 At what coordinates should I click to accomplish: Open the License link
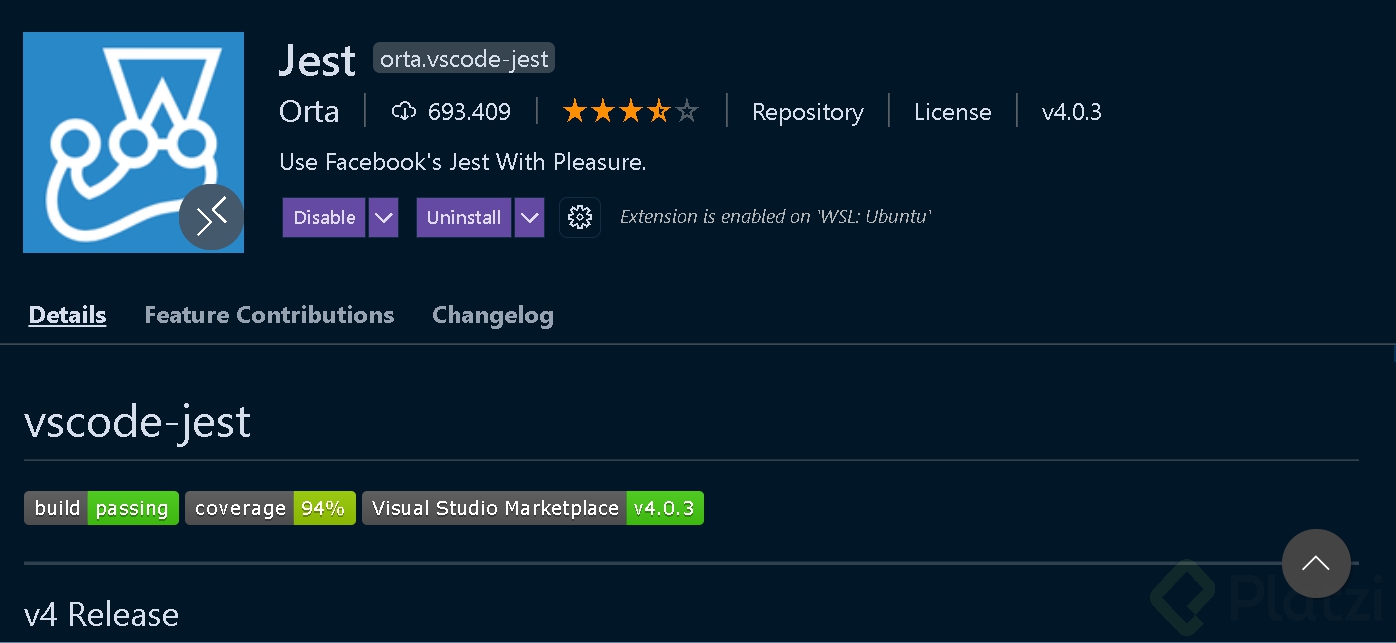[x=952, y=112]
